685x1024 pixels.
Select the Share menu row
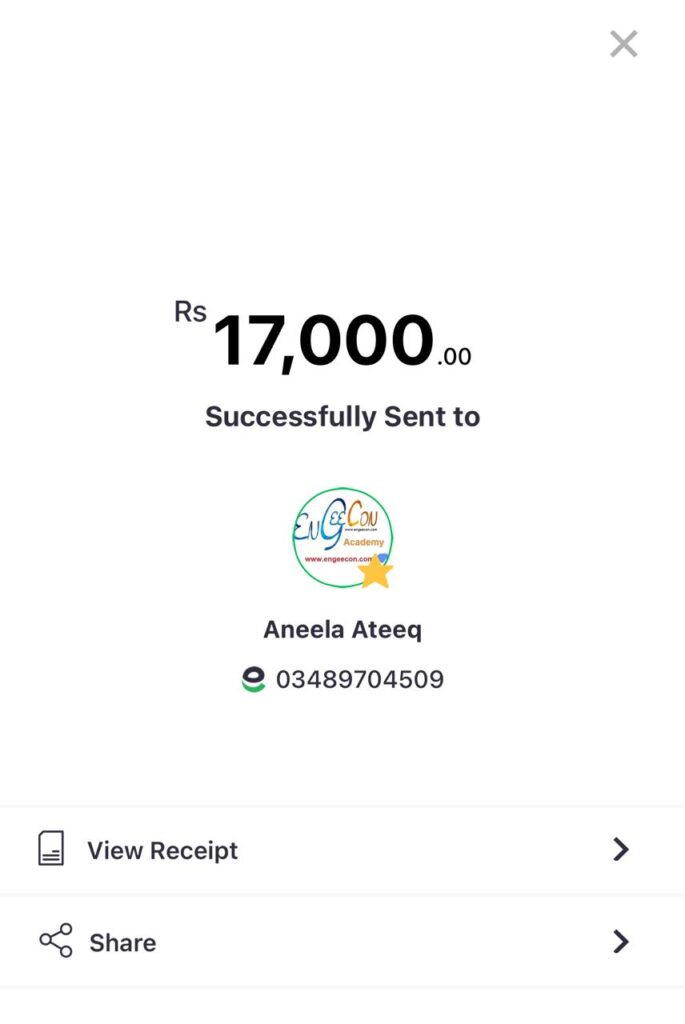(x=342, y=942)
